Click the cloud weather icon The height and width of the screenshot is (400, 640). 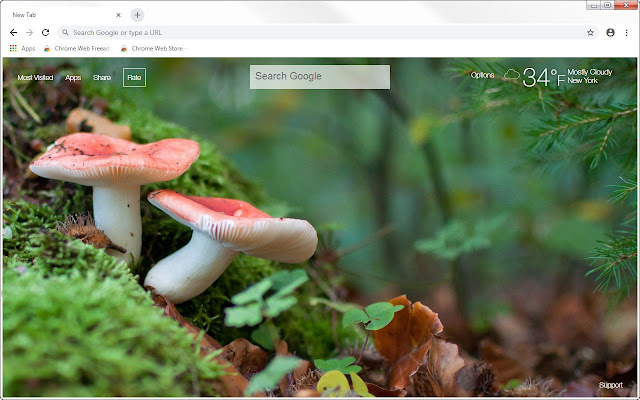pos(511,75)
